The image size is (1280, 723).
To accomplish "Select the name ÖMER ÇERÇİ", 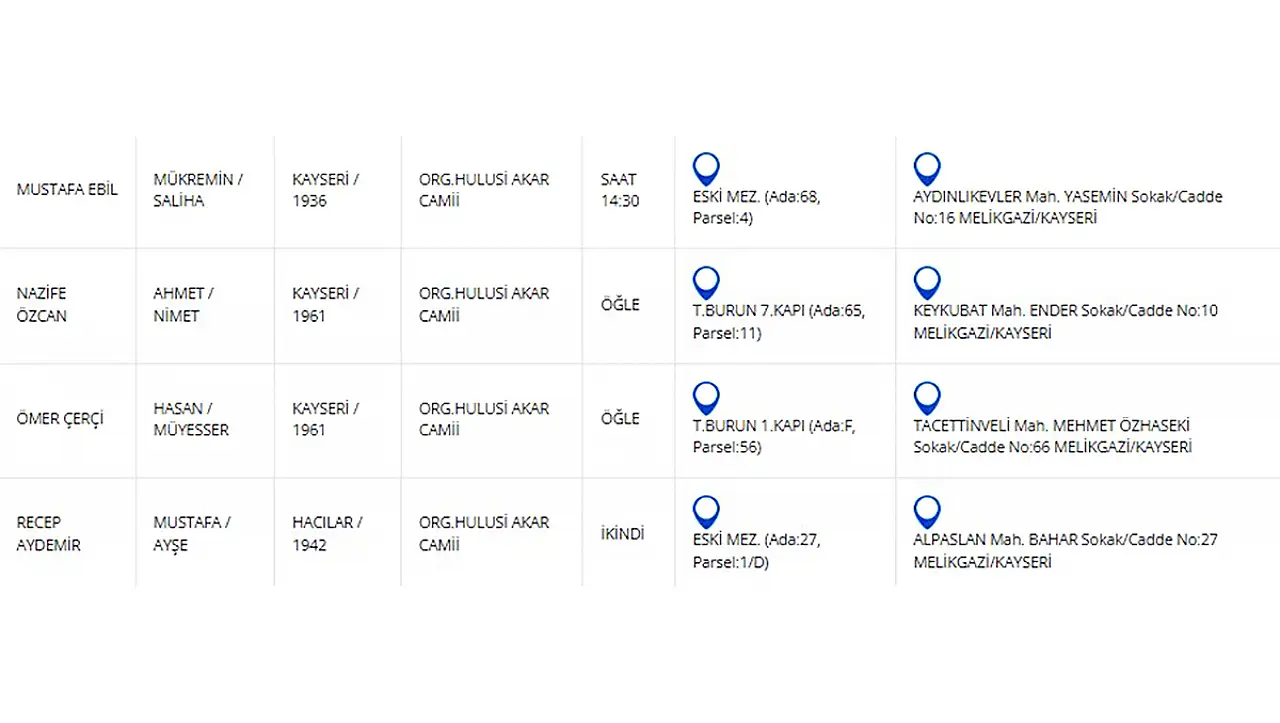I will 61,419.
